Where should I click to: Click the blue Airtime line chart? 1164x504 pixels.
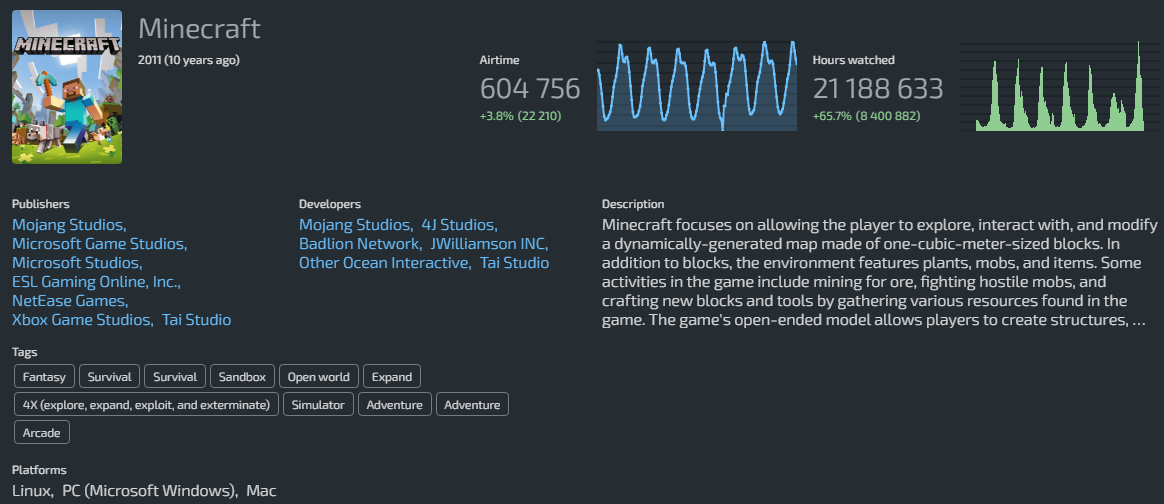click(x=697, y=86)
